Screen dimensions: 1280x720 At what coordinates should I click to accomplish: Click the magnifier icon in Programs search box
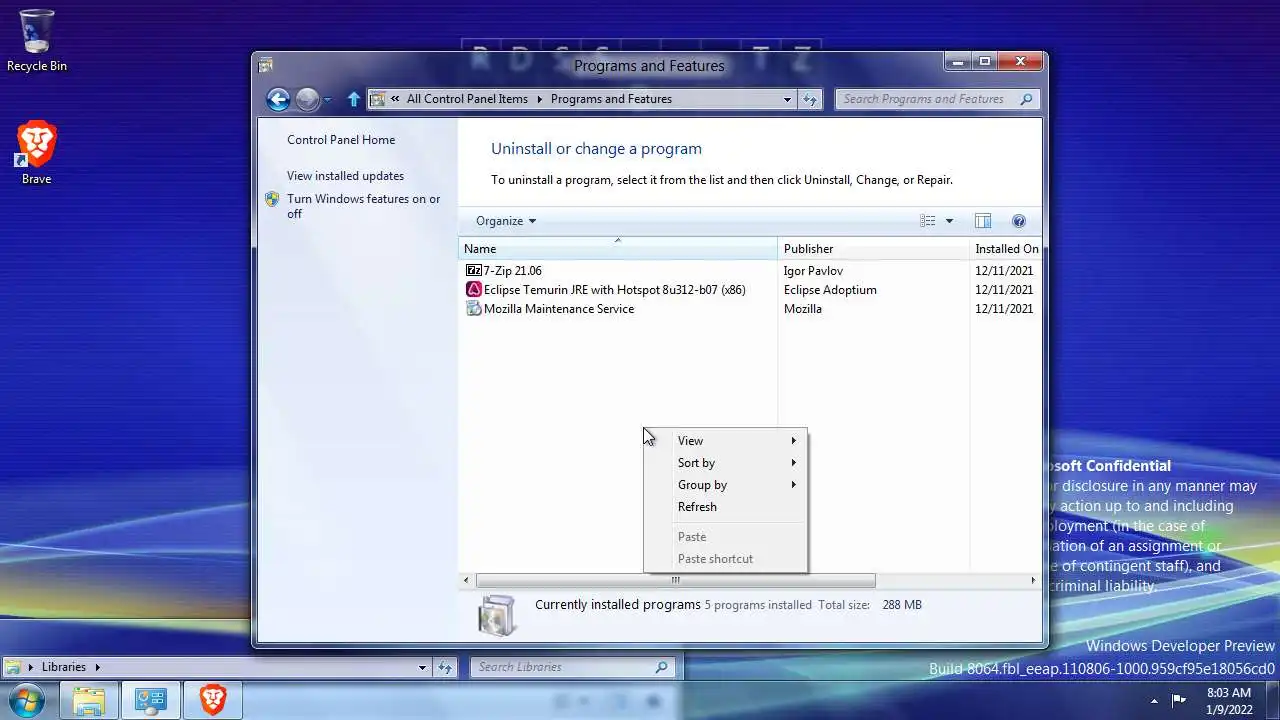(1026, 99)
